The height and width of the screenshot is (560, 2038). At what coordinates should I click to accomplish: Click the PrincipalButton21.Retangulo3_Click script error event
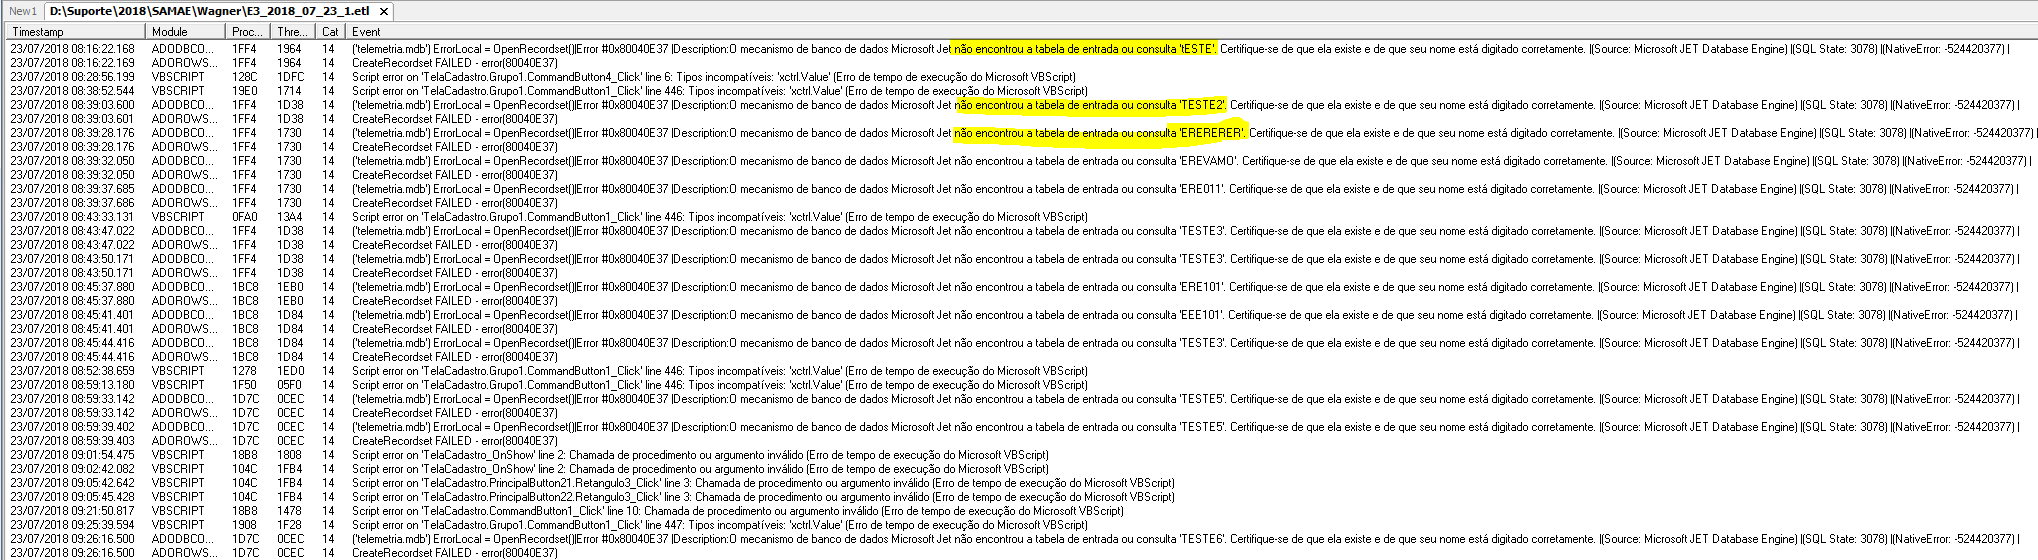tap(763, 483)
